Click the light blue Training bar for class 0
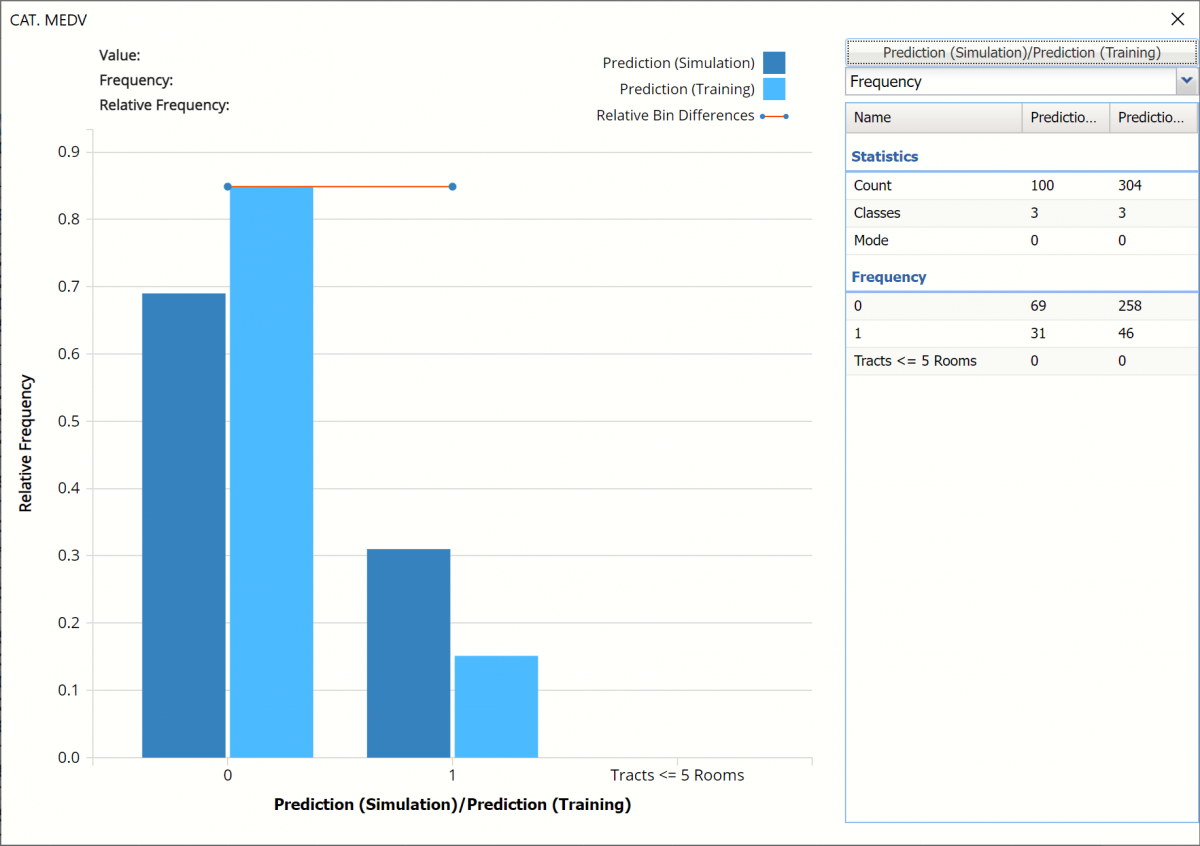1200x846 pixels. [x=271, y=472]
